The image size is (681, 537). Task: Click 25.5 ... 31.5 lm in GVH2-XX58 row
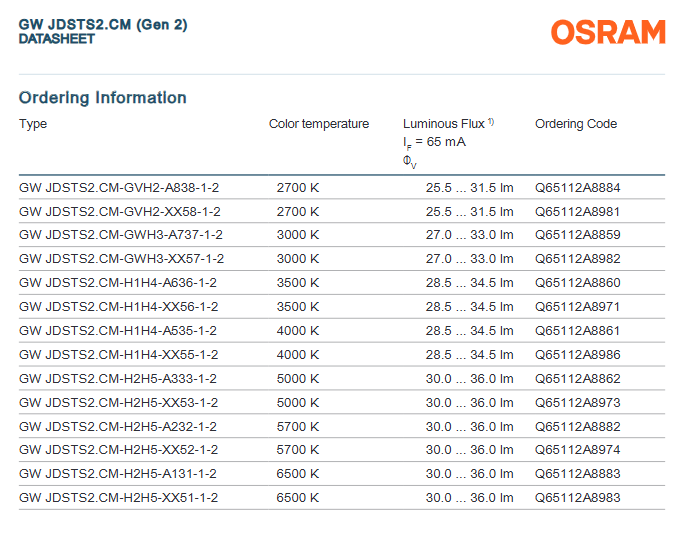coord(469,212)
